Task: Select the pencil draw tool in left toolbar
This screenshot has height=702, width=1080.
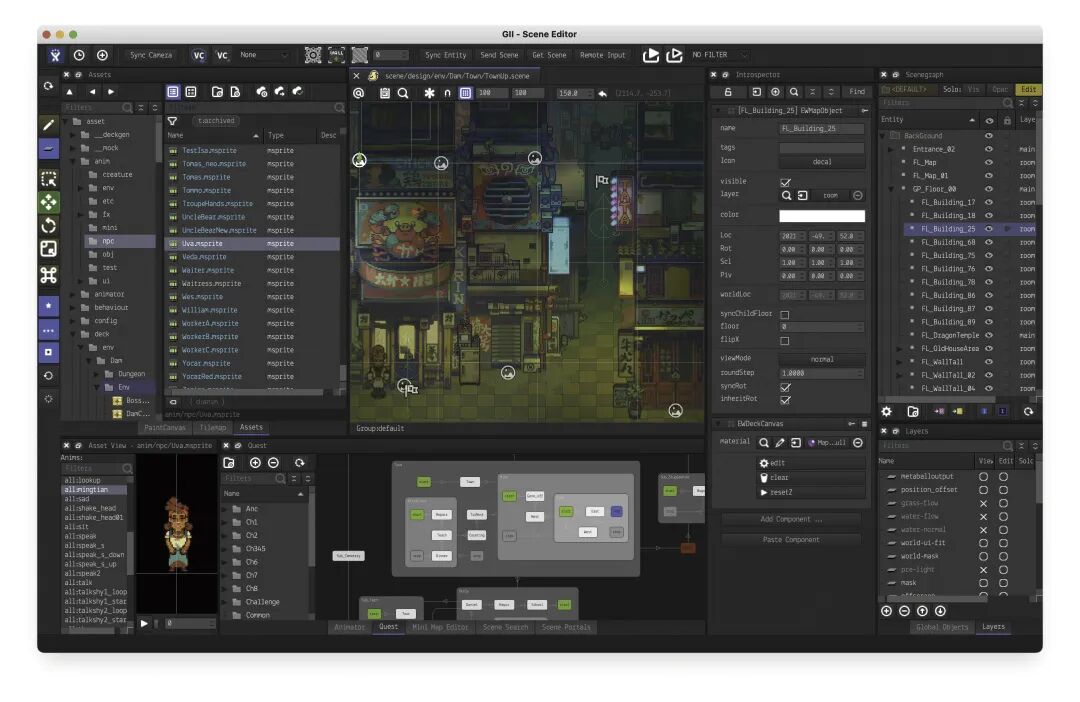Action: (x=48, y=125)
